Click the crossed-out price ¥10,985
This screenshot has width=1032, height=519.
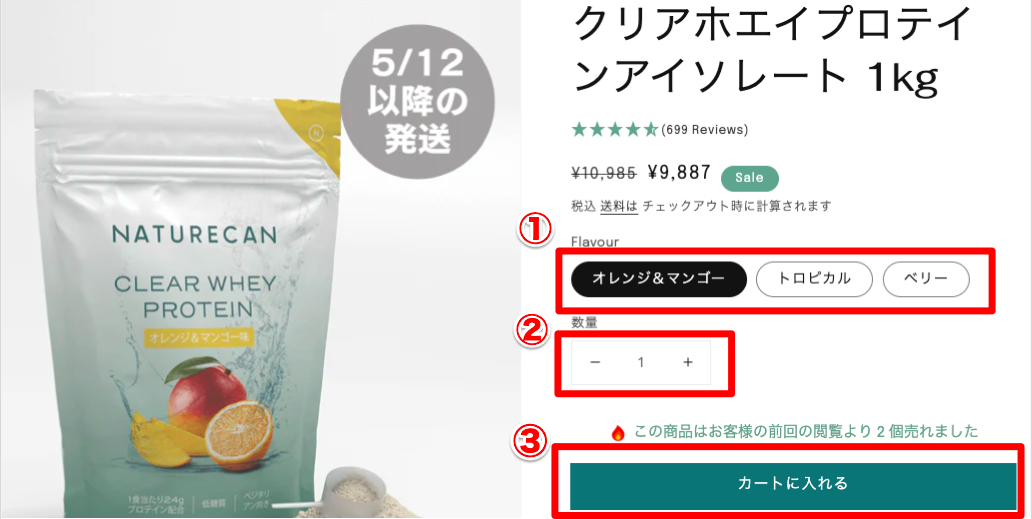click(604, 174)
